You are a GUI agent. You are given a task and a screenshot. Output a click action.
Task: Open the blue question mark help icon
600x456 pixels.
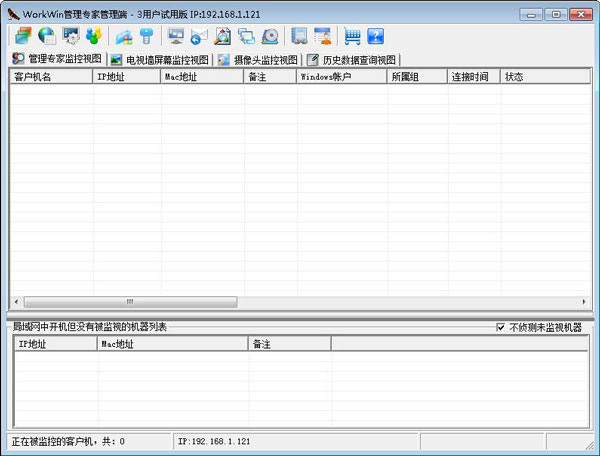click(x=375, y=36)
